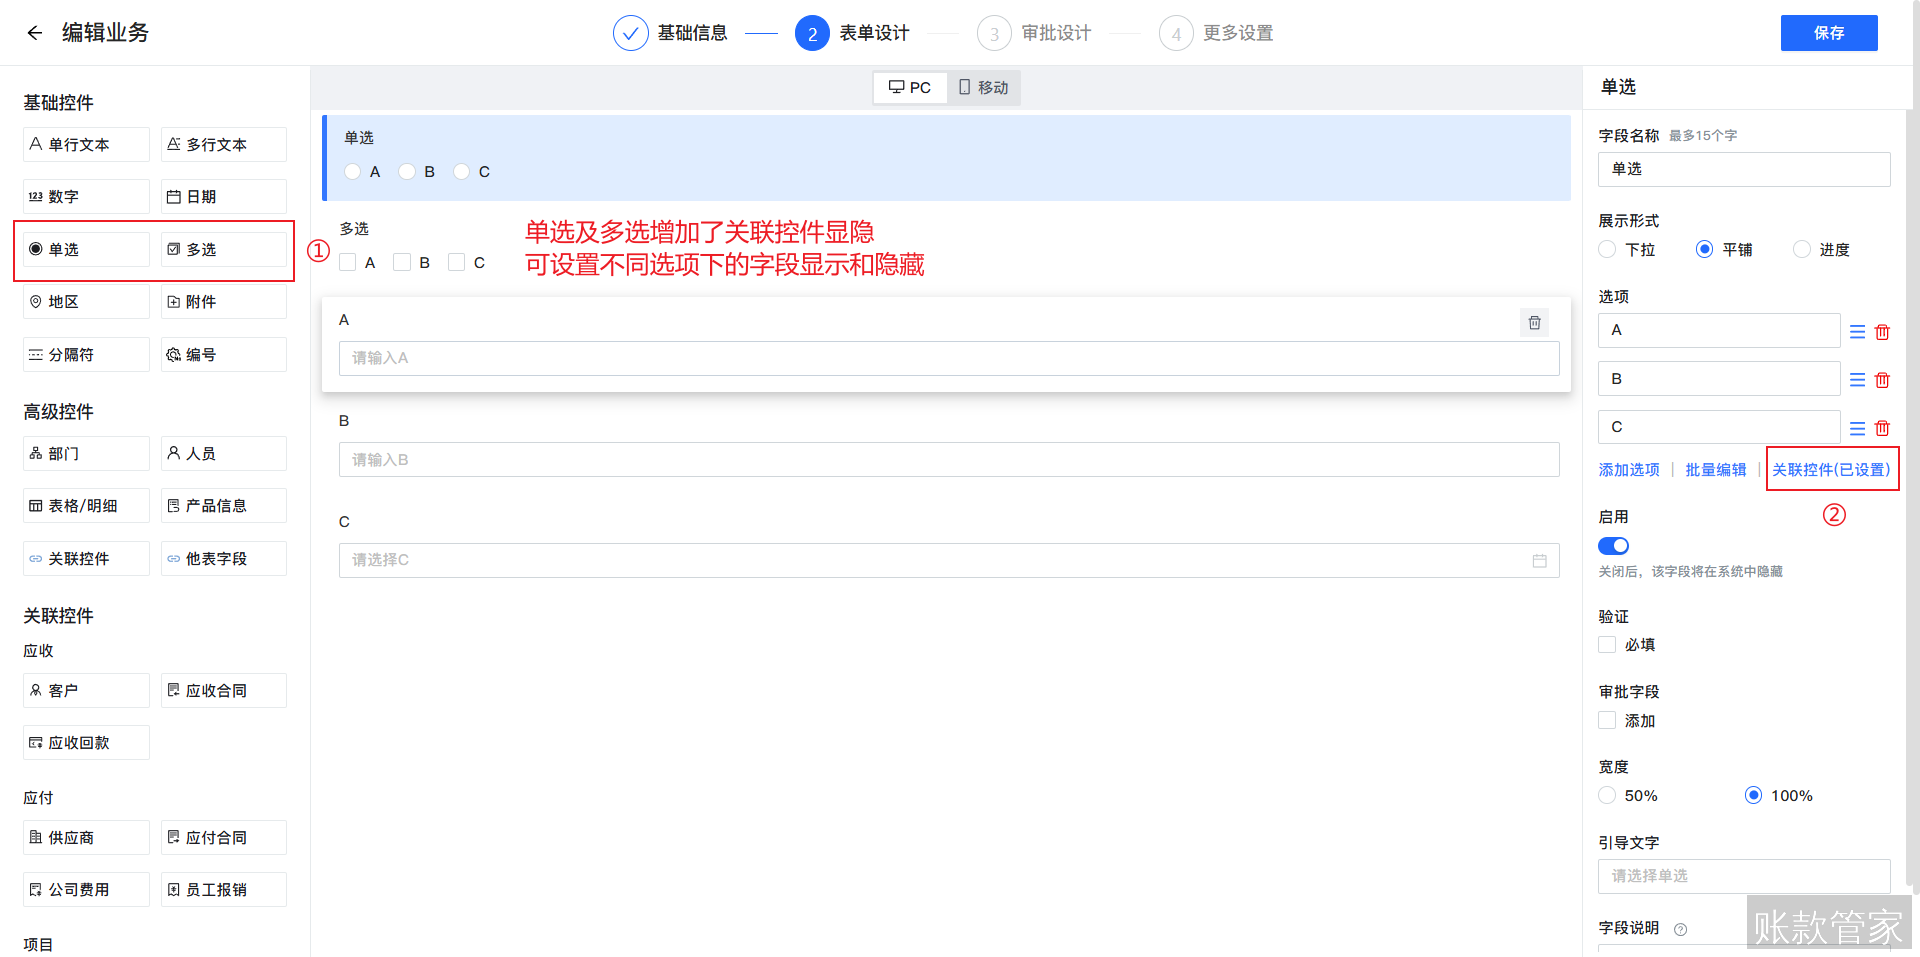This screenshot has width=1920, height=957.
Task: Check the 必填 validation checkbox
Action: [x=1607, y=644]
